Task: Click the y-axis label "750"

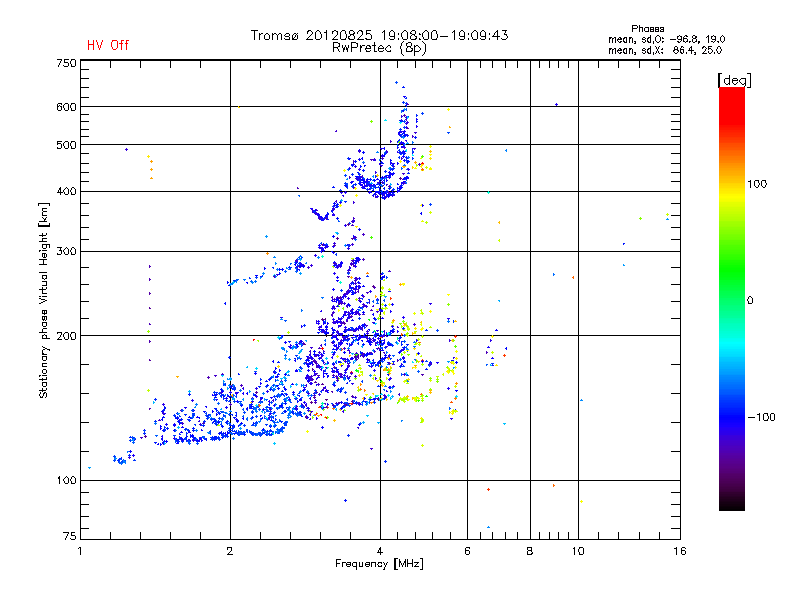Action: point(66,64)
